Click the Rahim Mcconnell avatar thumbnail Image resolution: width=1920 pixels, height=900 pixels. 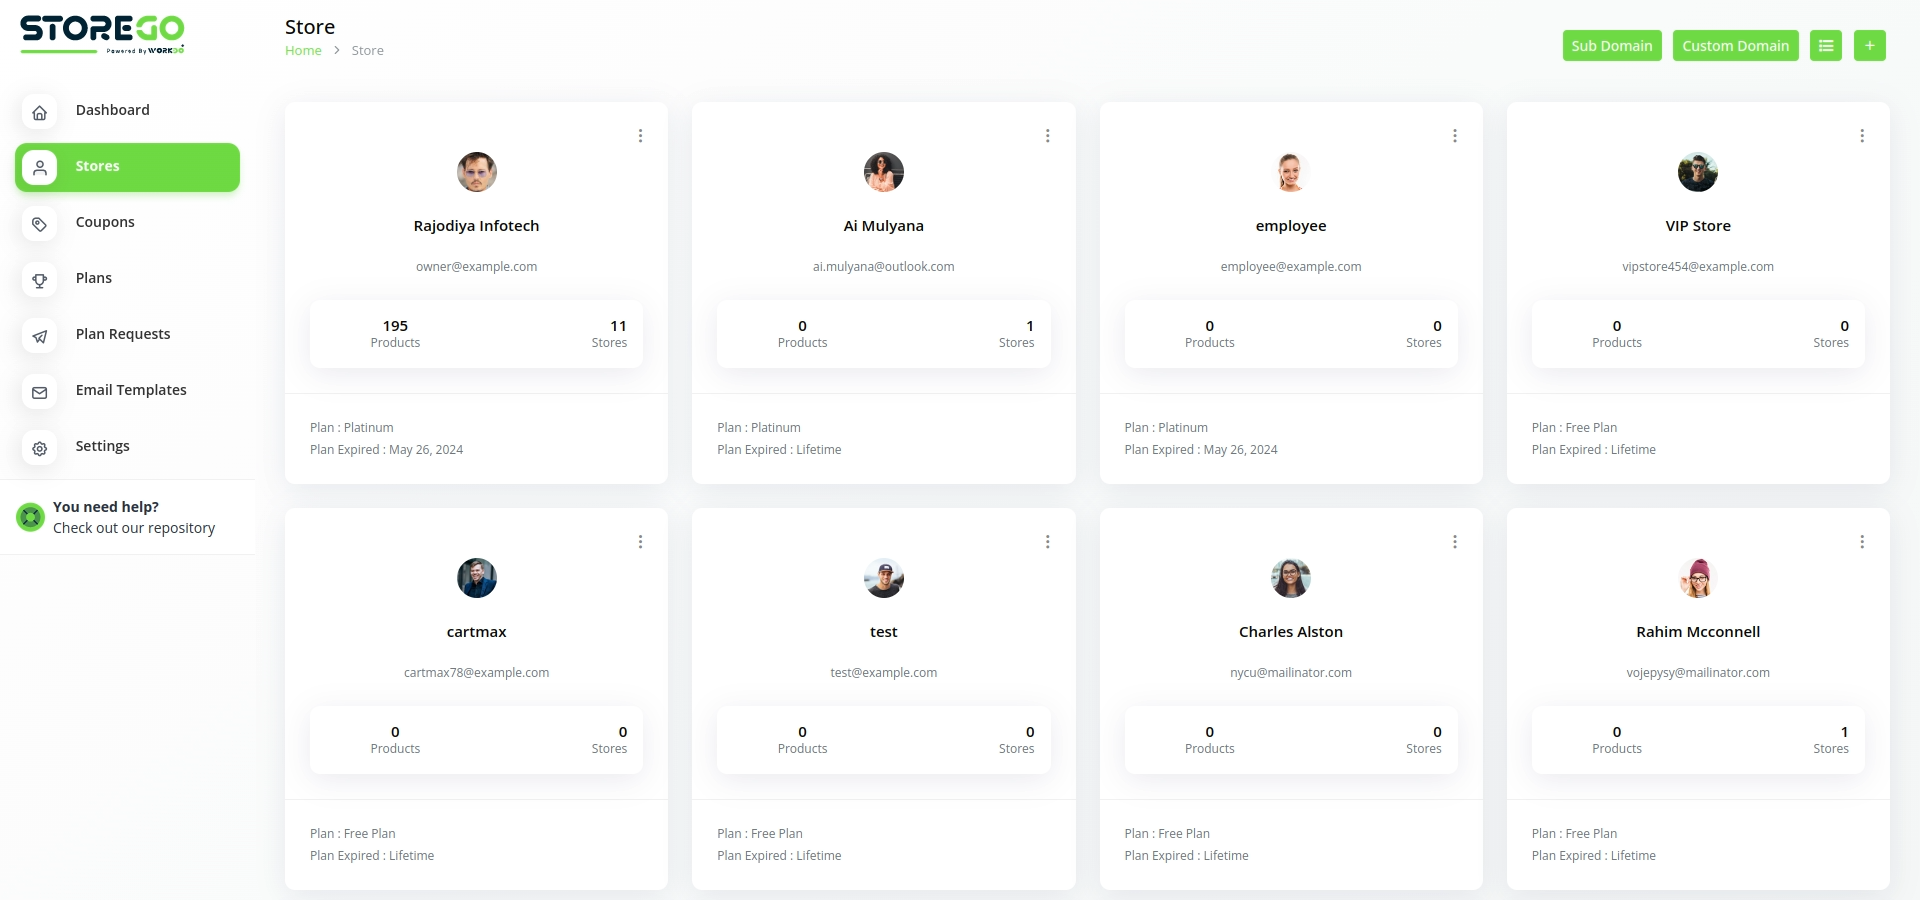point(1697,578)
